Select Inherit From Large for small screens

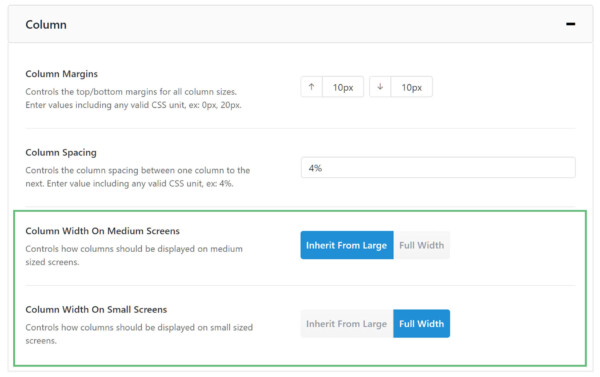click(347, 324)
